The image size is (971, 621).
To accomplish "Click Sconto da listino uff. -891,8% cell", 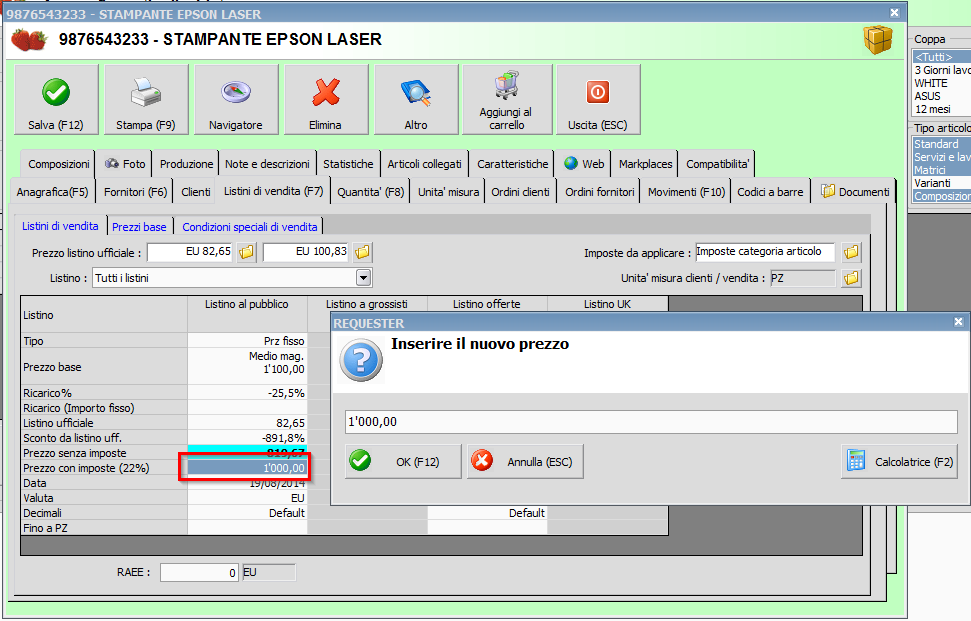I will [248, 438].
